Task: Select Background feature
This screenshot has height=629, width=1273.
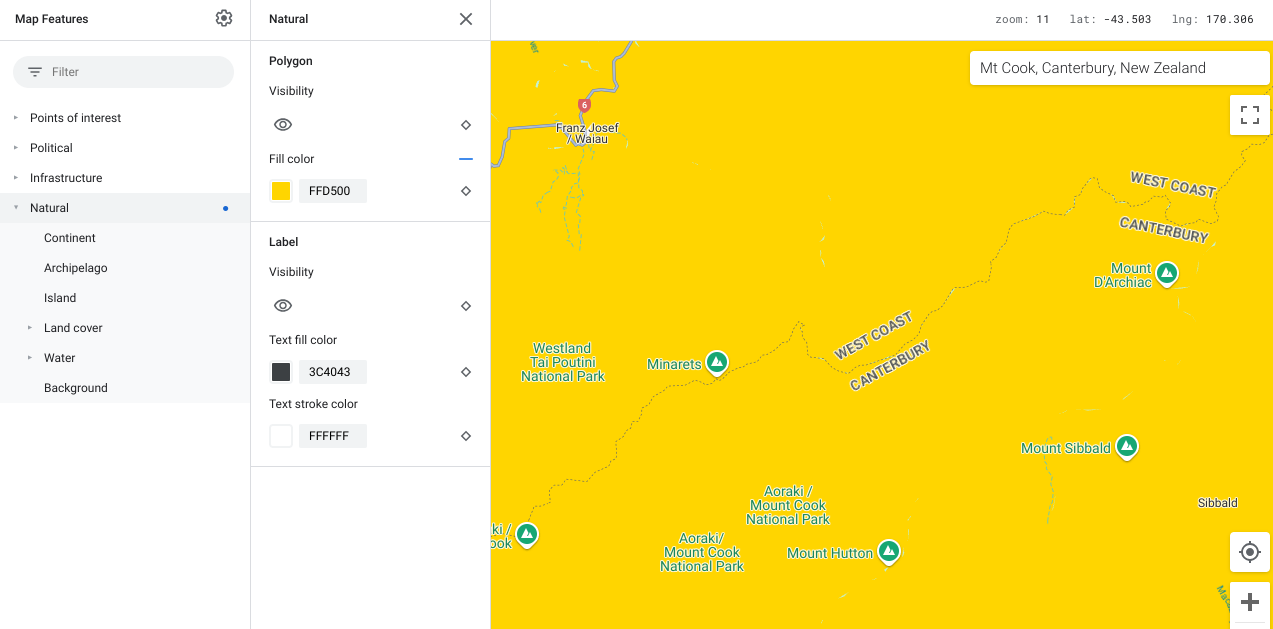Action: tap(76, 388)
